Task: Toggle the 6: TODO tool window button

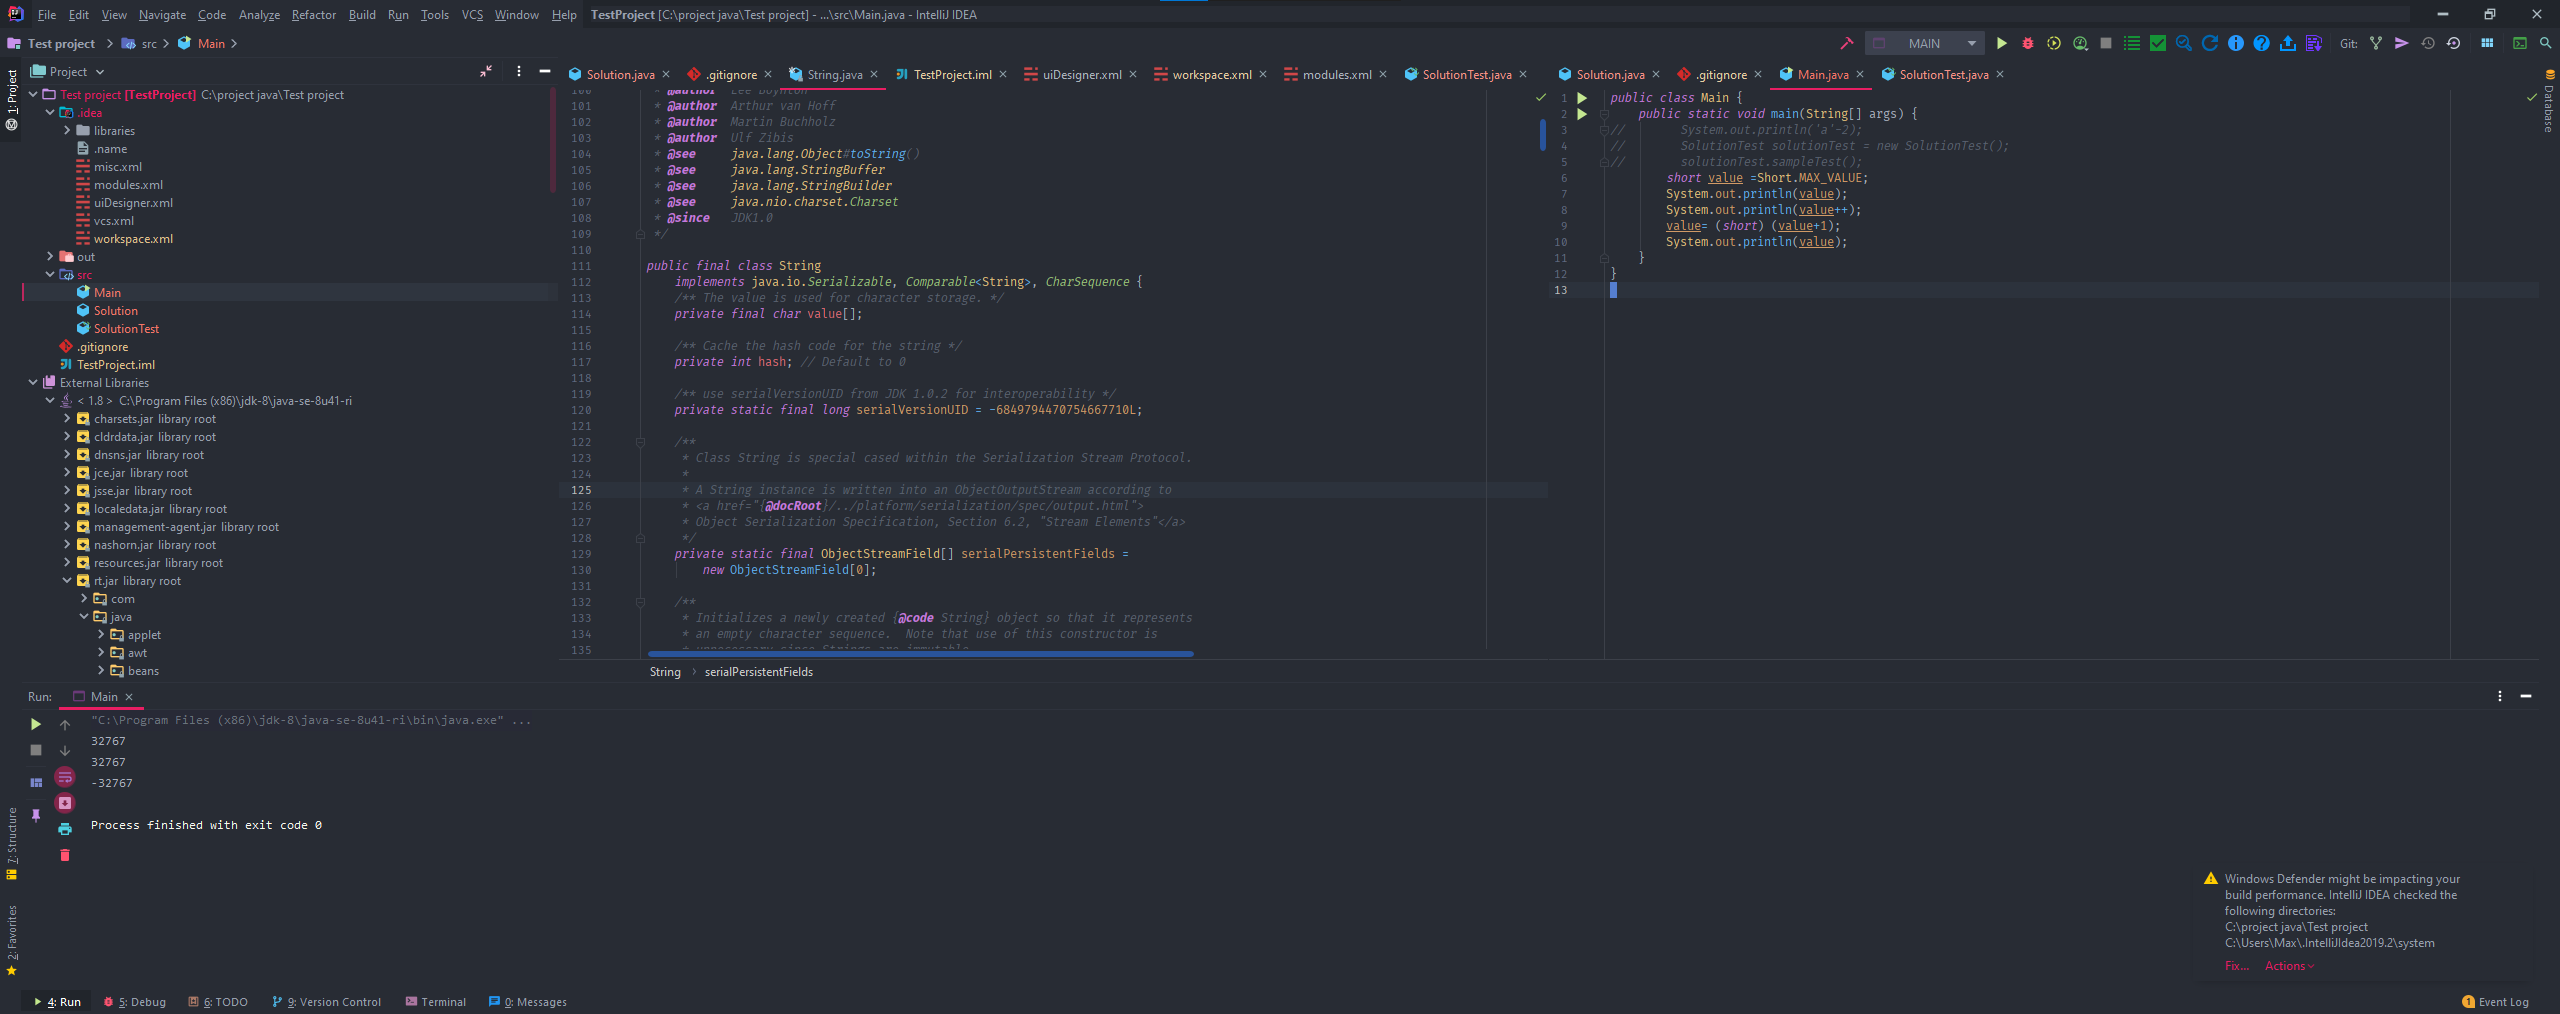Action: [x=218, y=1002]
